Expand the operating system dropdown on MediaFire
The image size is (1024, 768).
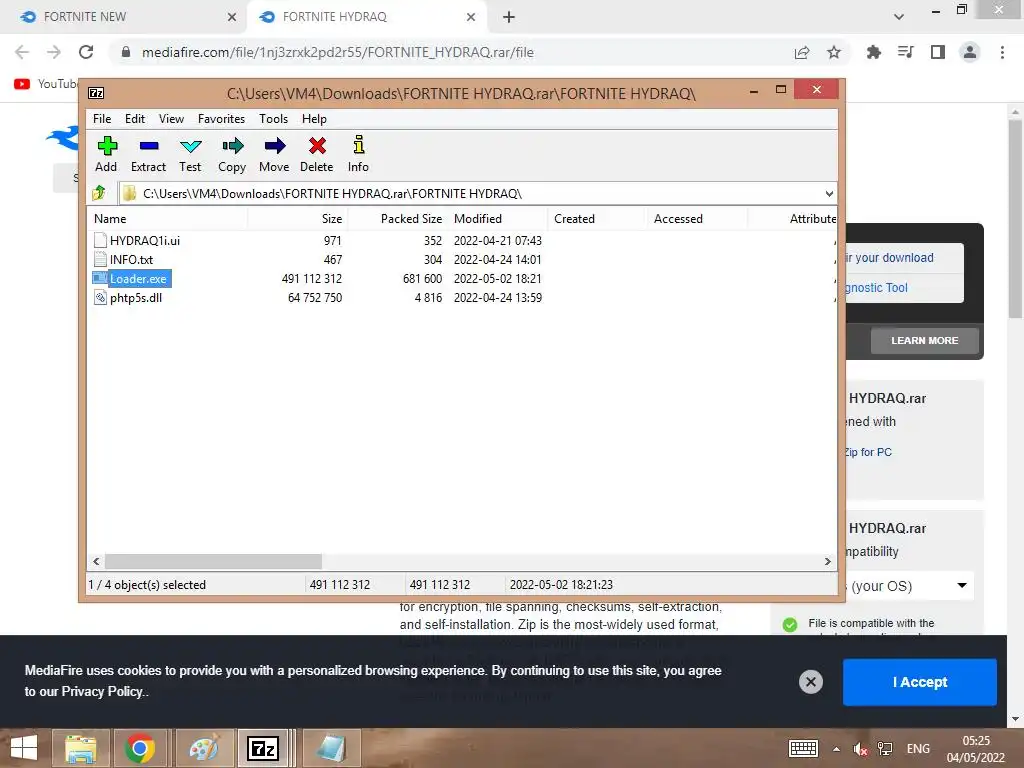(961, 585)
